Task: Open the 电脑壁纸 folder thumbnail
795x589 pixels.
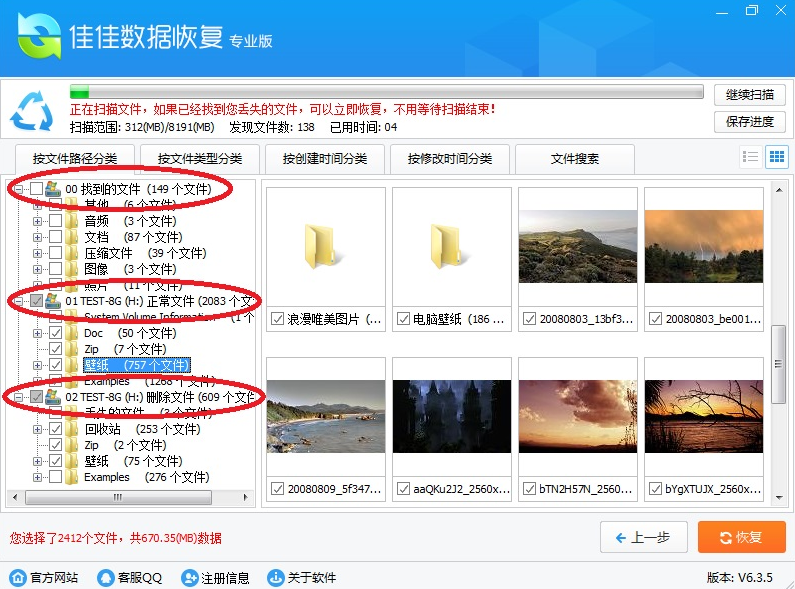Action: tap(452, 247)
